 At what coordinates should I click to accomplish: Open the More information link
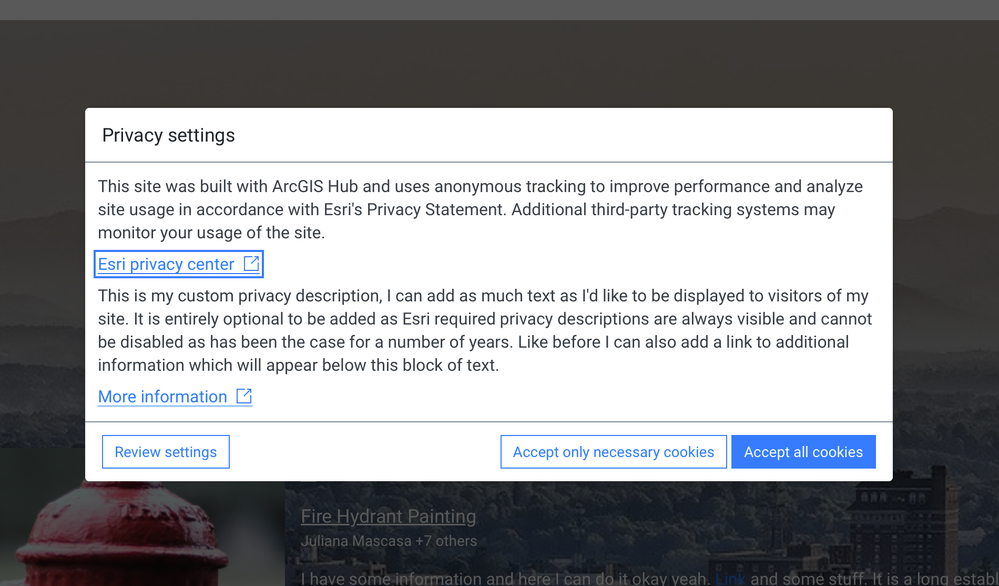162,397
